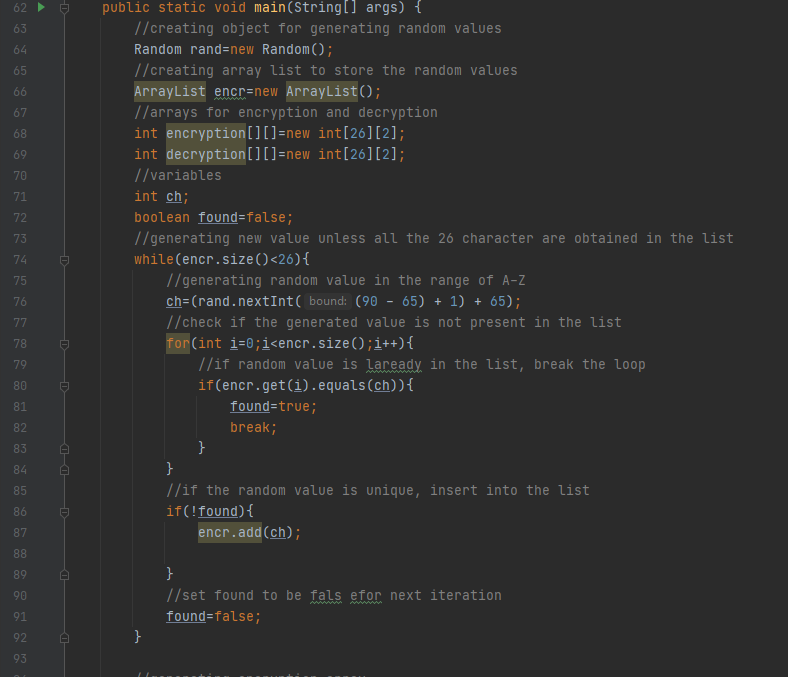Click the '//variables' comment
This screenshot has width=788, height=677.
point(177,175)
